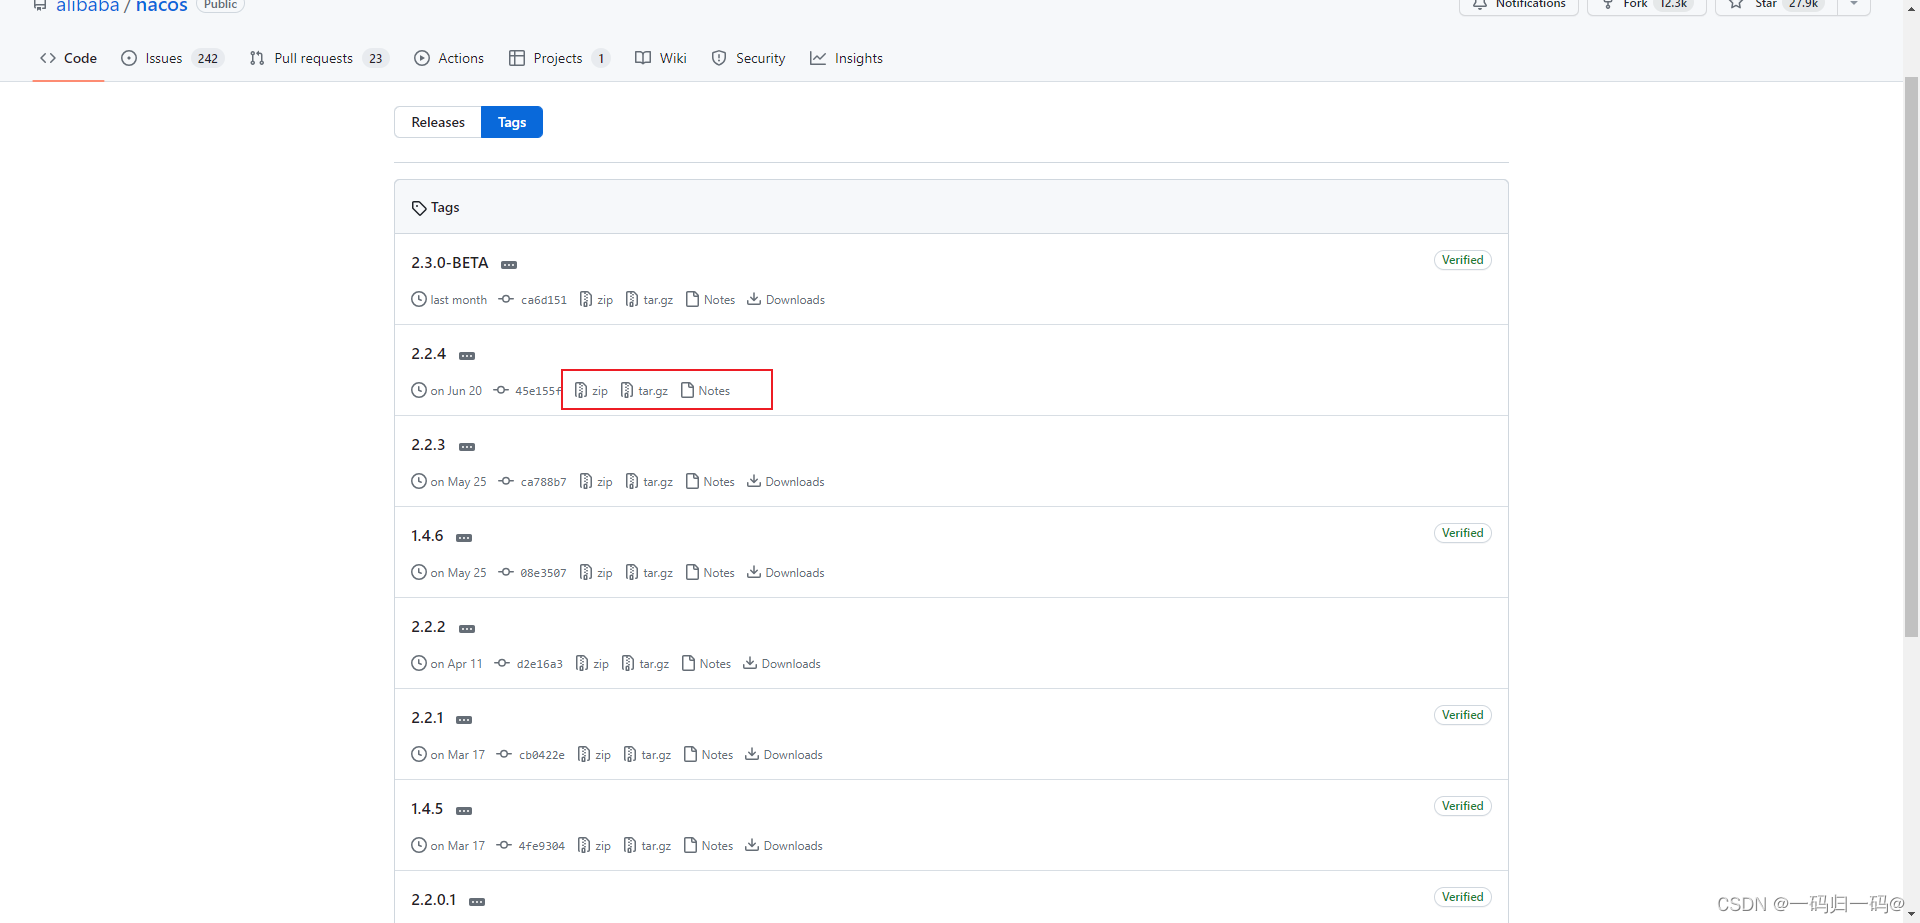Open Downloads for tag 1.4.5
Viewport: 1920px width, 923px height.
[x=784, y=845]
